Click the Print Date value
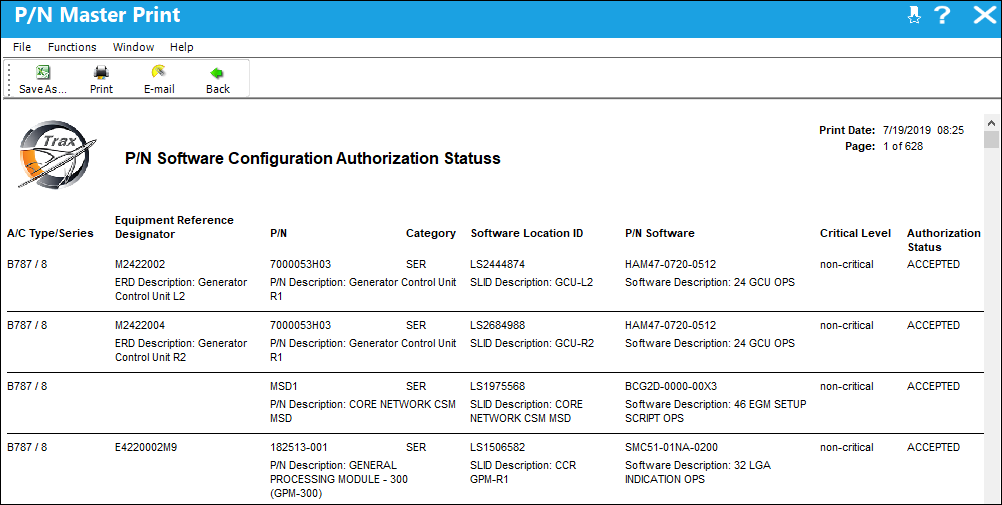1002x505 pixels. [923, 130]
